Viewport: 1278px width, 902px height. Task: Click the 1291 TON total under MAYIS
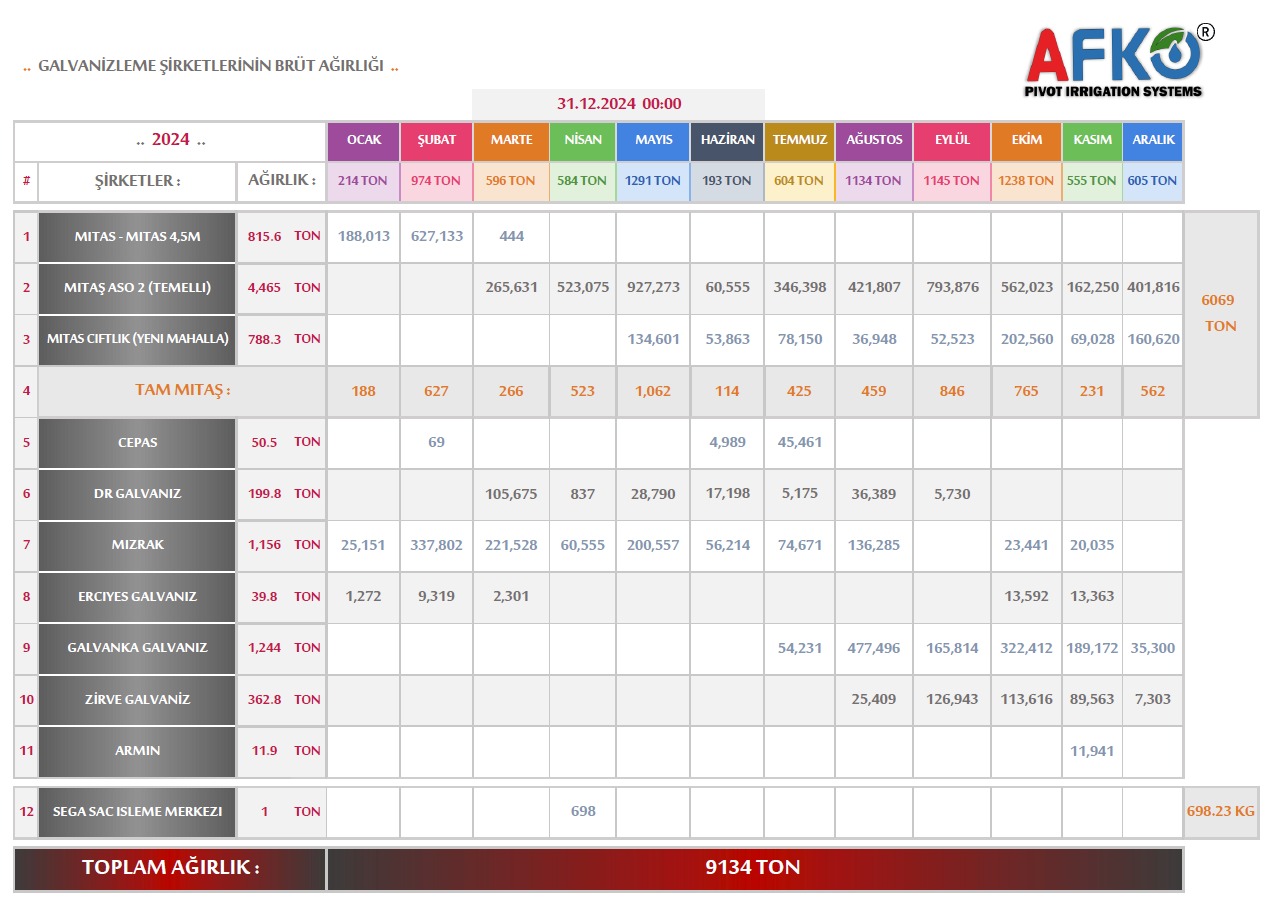653,181
